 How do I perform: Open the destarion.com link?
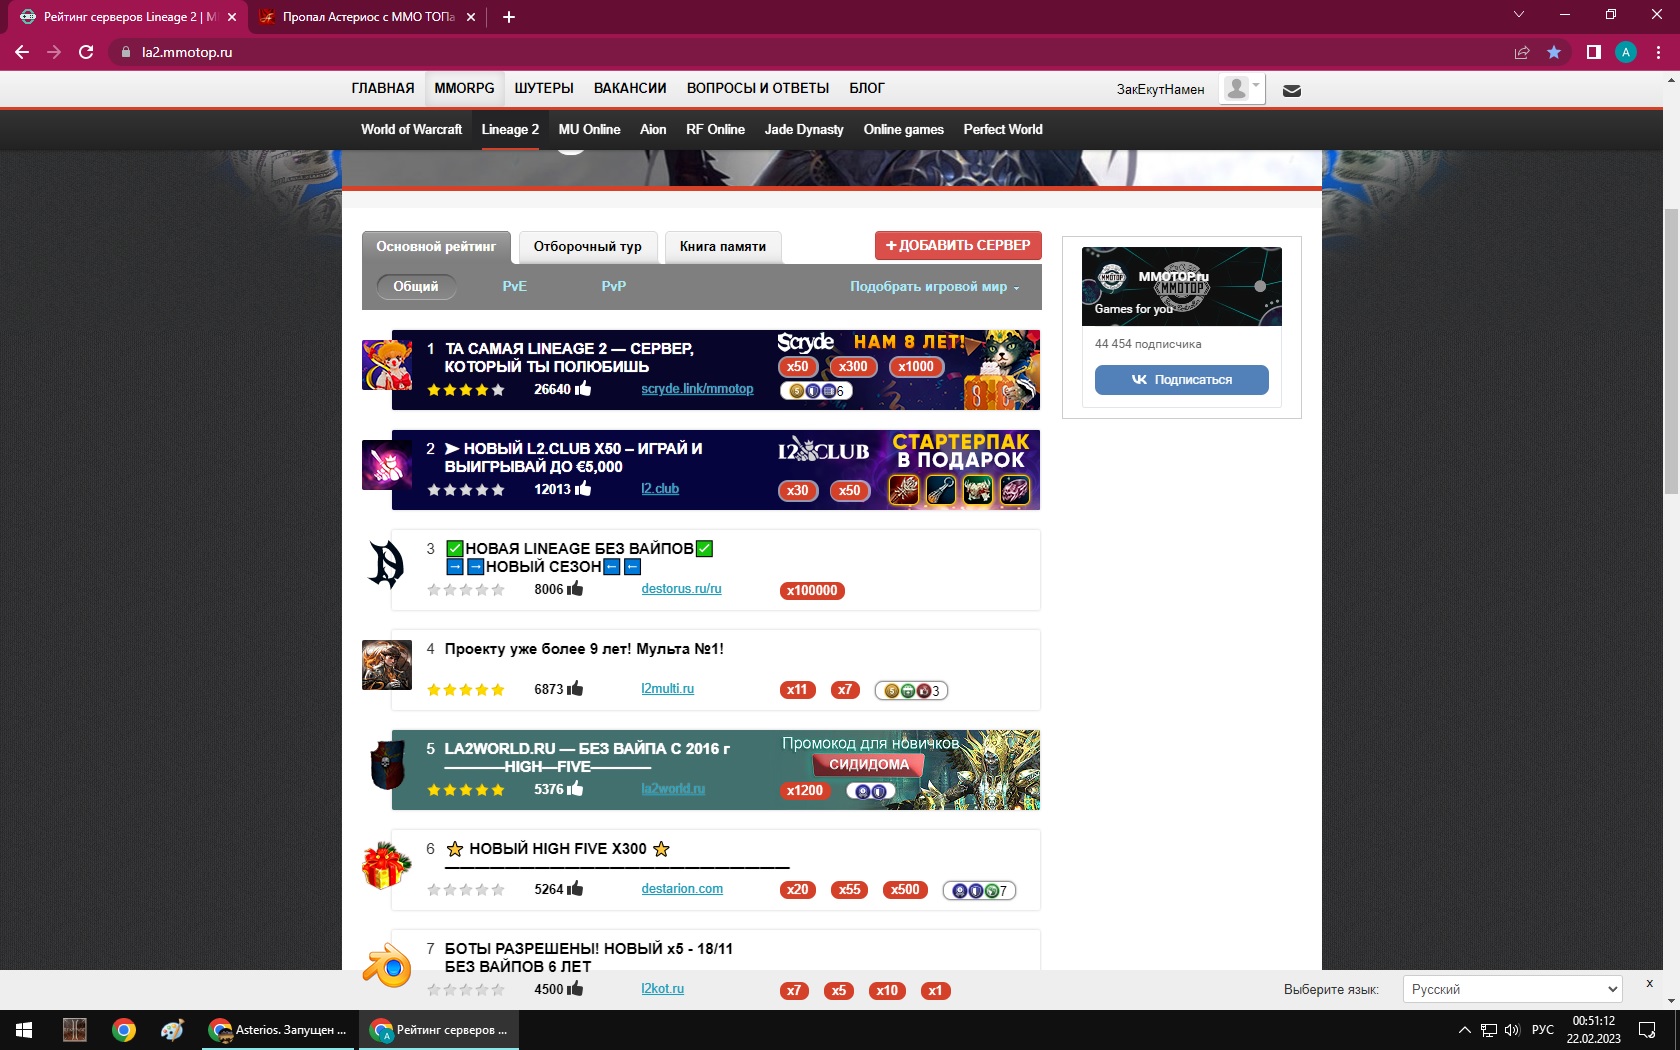coord(682,889)
